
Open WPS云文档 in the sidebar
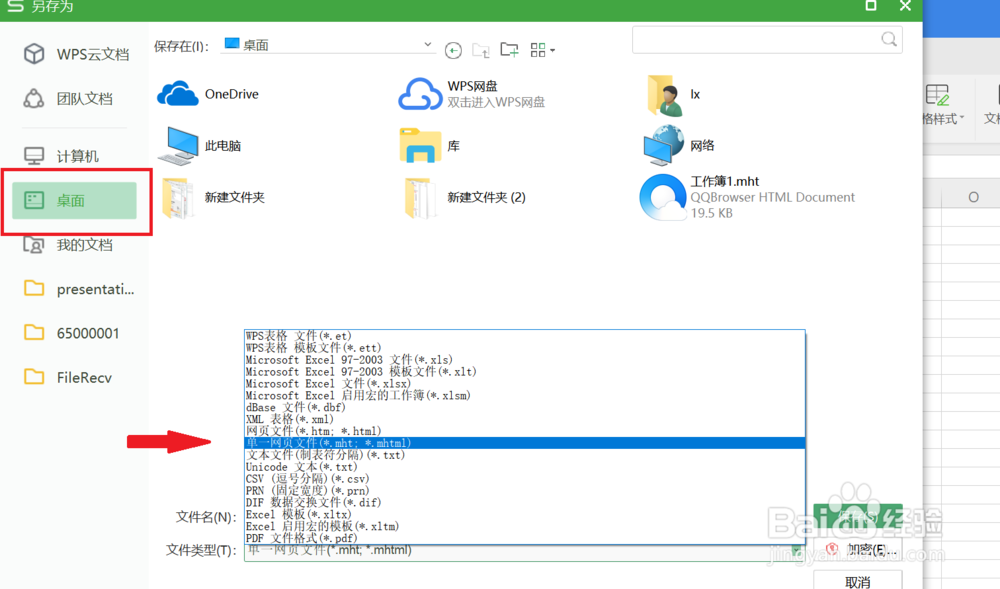pyautogui.click(x=75, y=54)
